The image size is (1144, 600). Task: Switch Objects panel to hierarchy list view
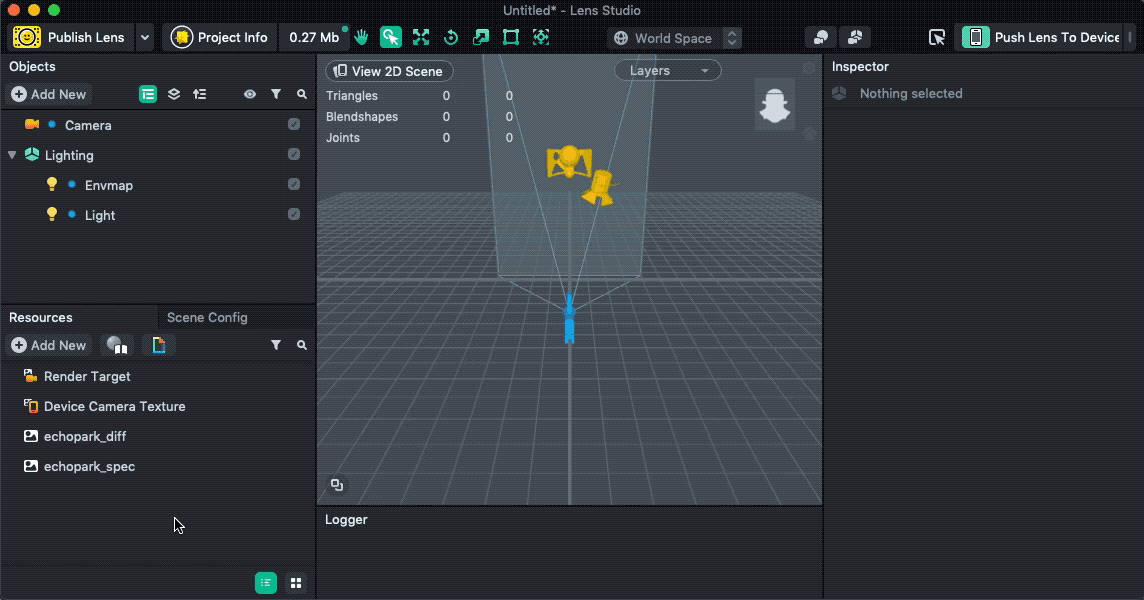(x=148, y=94)
